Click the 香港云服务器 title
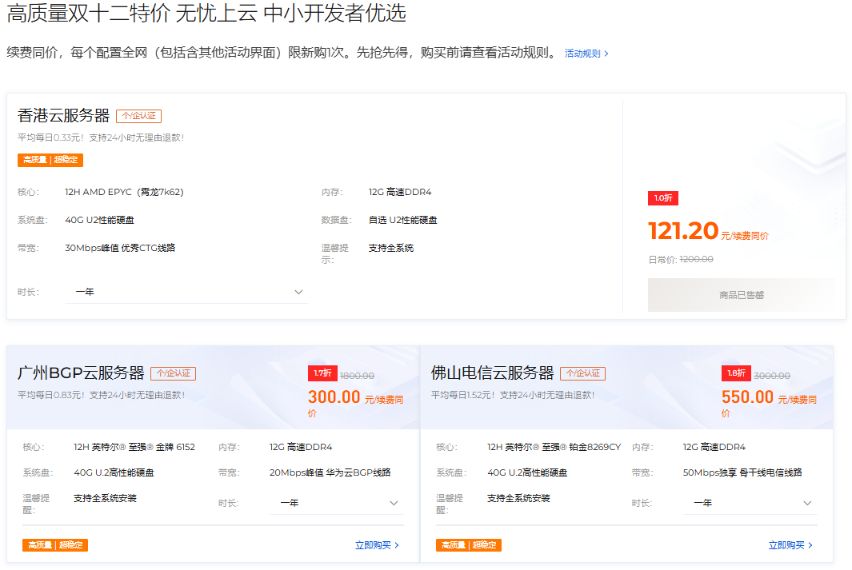852x570 pixels. click(63, 116)
